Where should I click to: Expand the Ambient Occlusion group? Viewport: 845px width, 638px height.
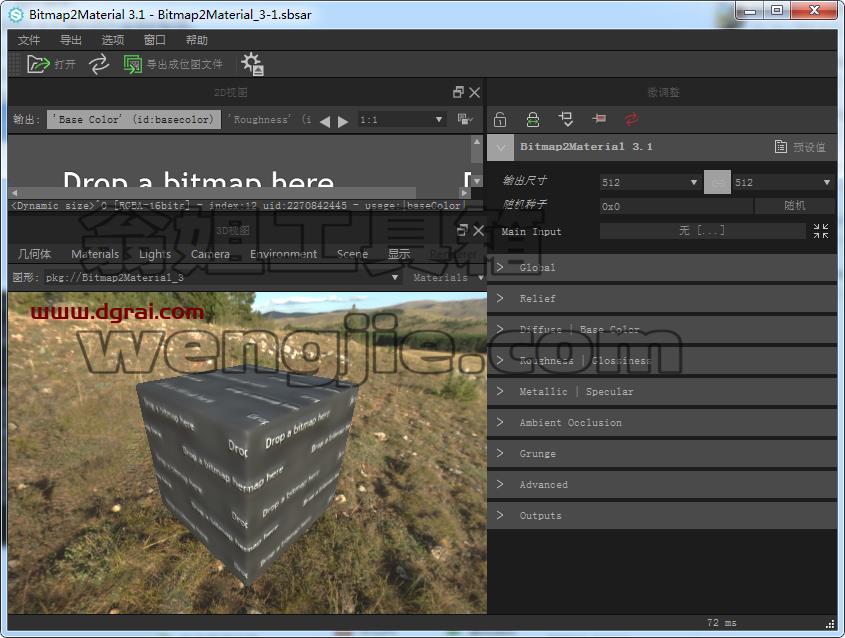point(662,422)
